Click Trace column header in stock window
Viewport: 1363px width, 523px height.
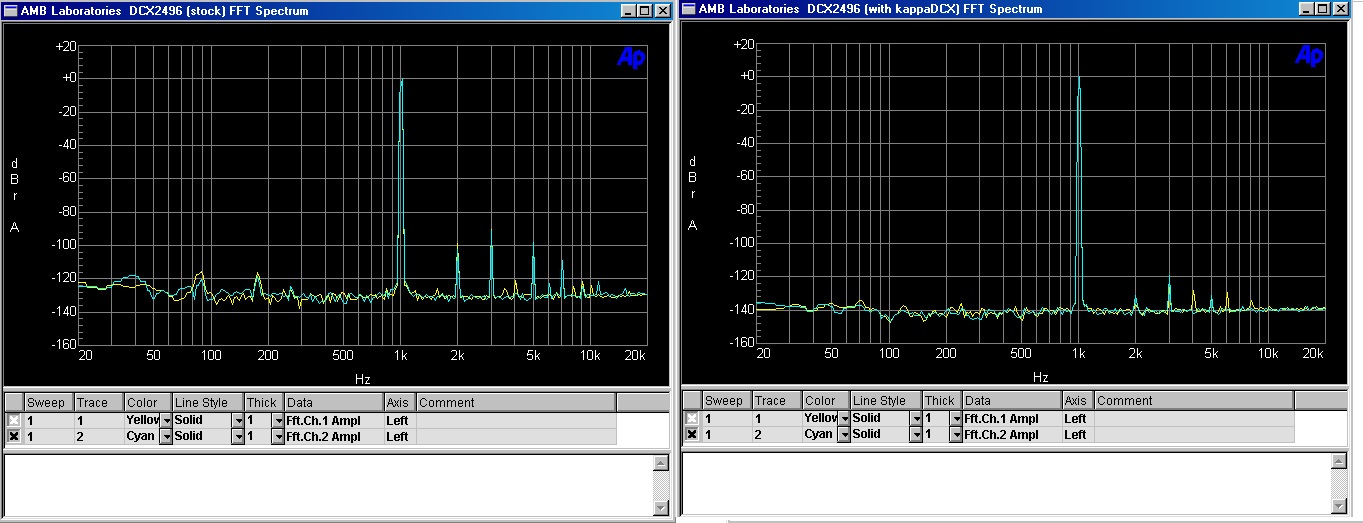(98, 403)
